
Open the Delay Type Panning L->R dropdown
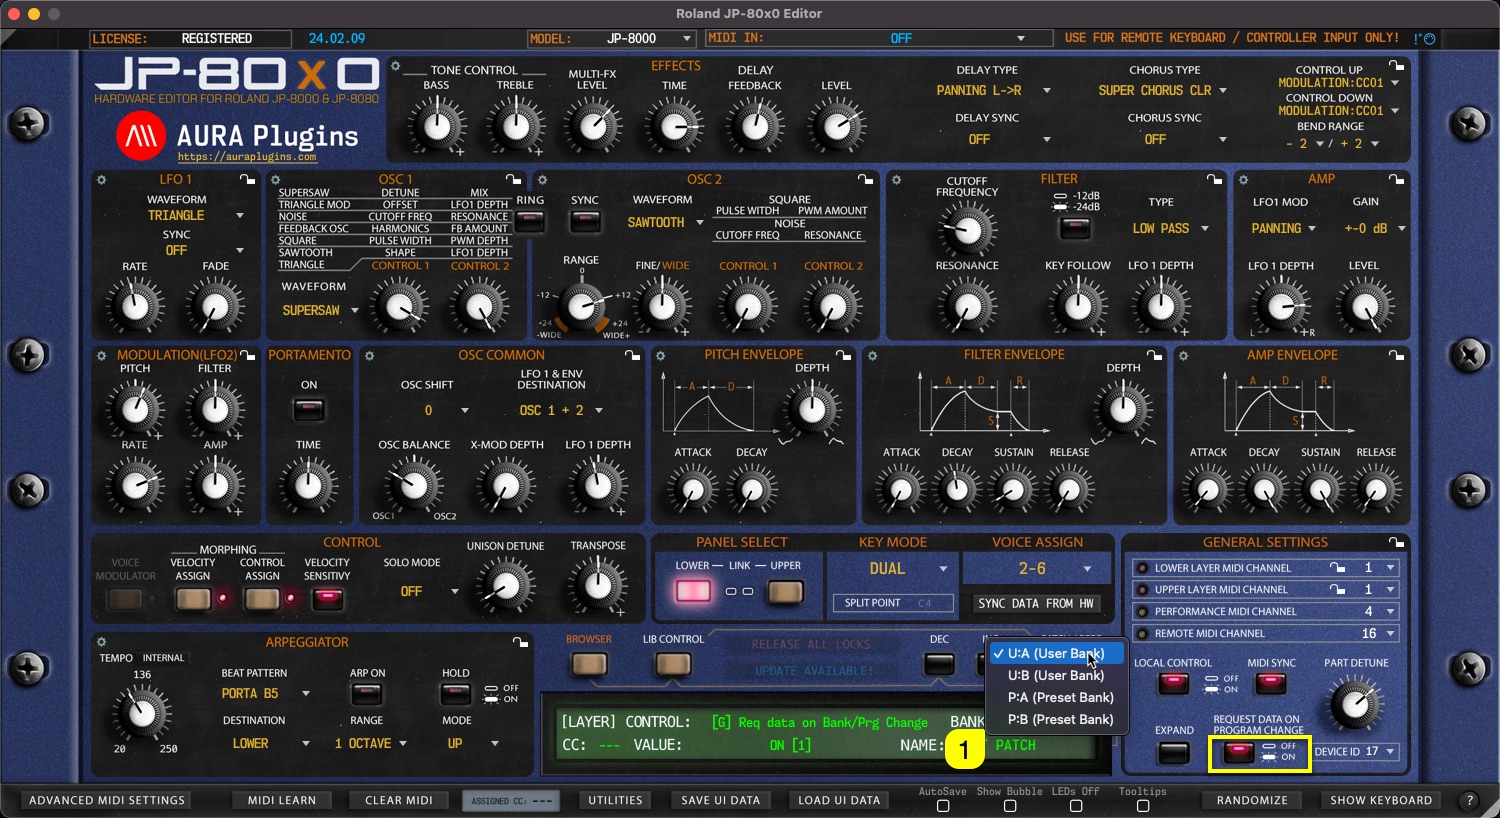(x=993, y=90)
